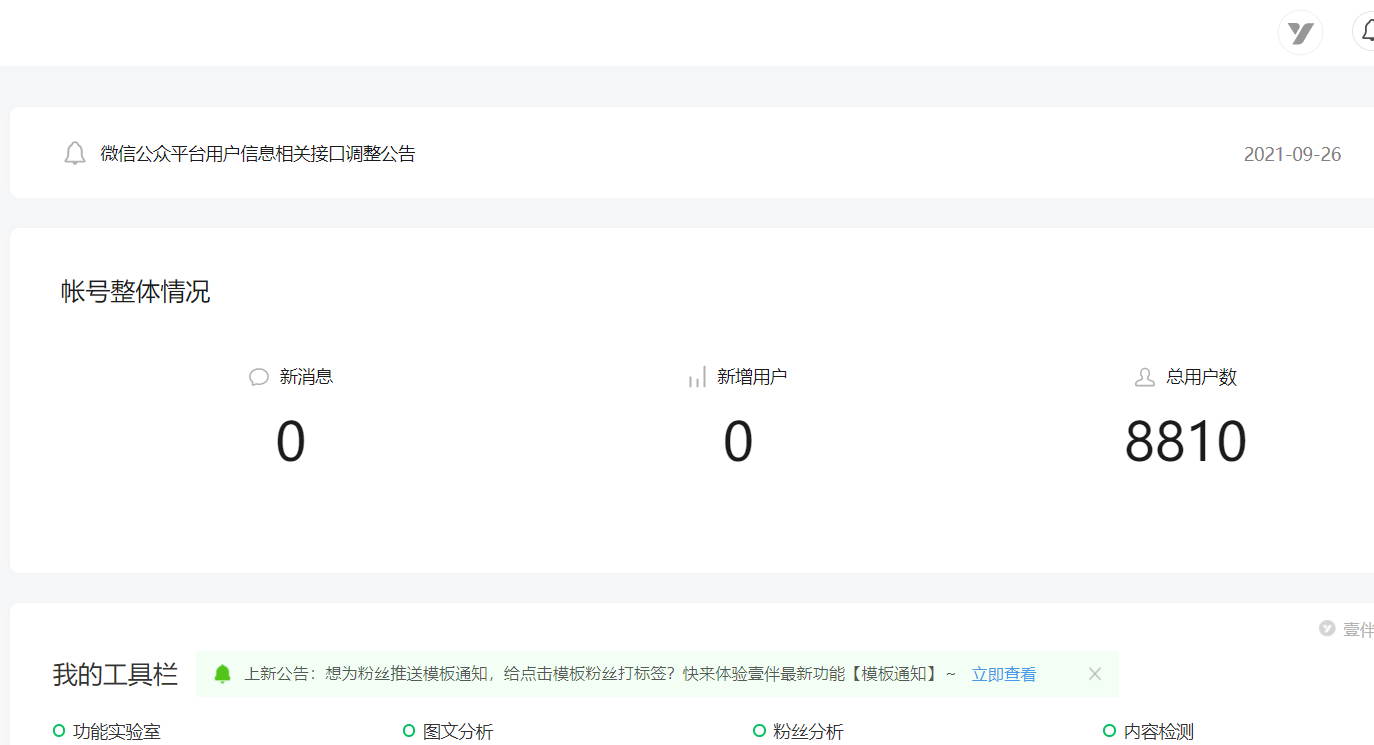Click the Y logo avatar icon
Screen dimensions: 1374x745
click(1300, 33)
